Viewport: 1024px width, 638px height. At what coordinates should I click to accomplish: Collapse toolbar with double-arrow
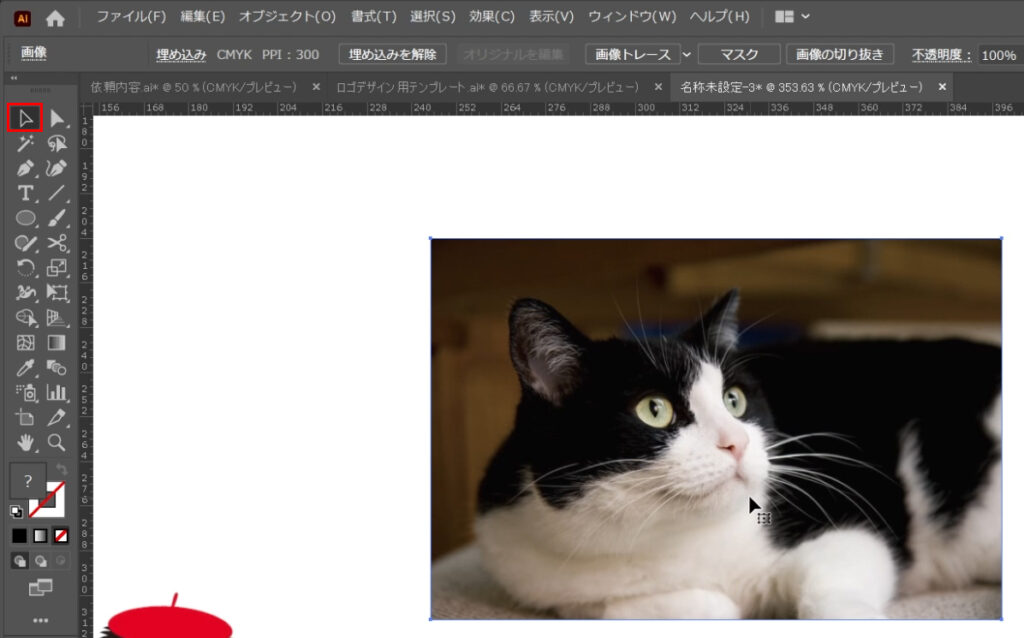pos(14,78)
